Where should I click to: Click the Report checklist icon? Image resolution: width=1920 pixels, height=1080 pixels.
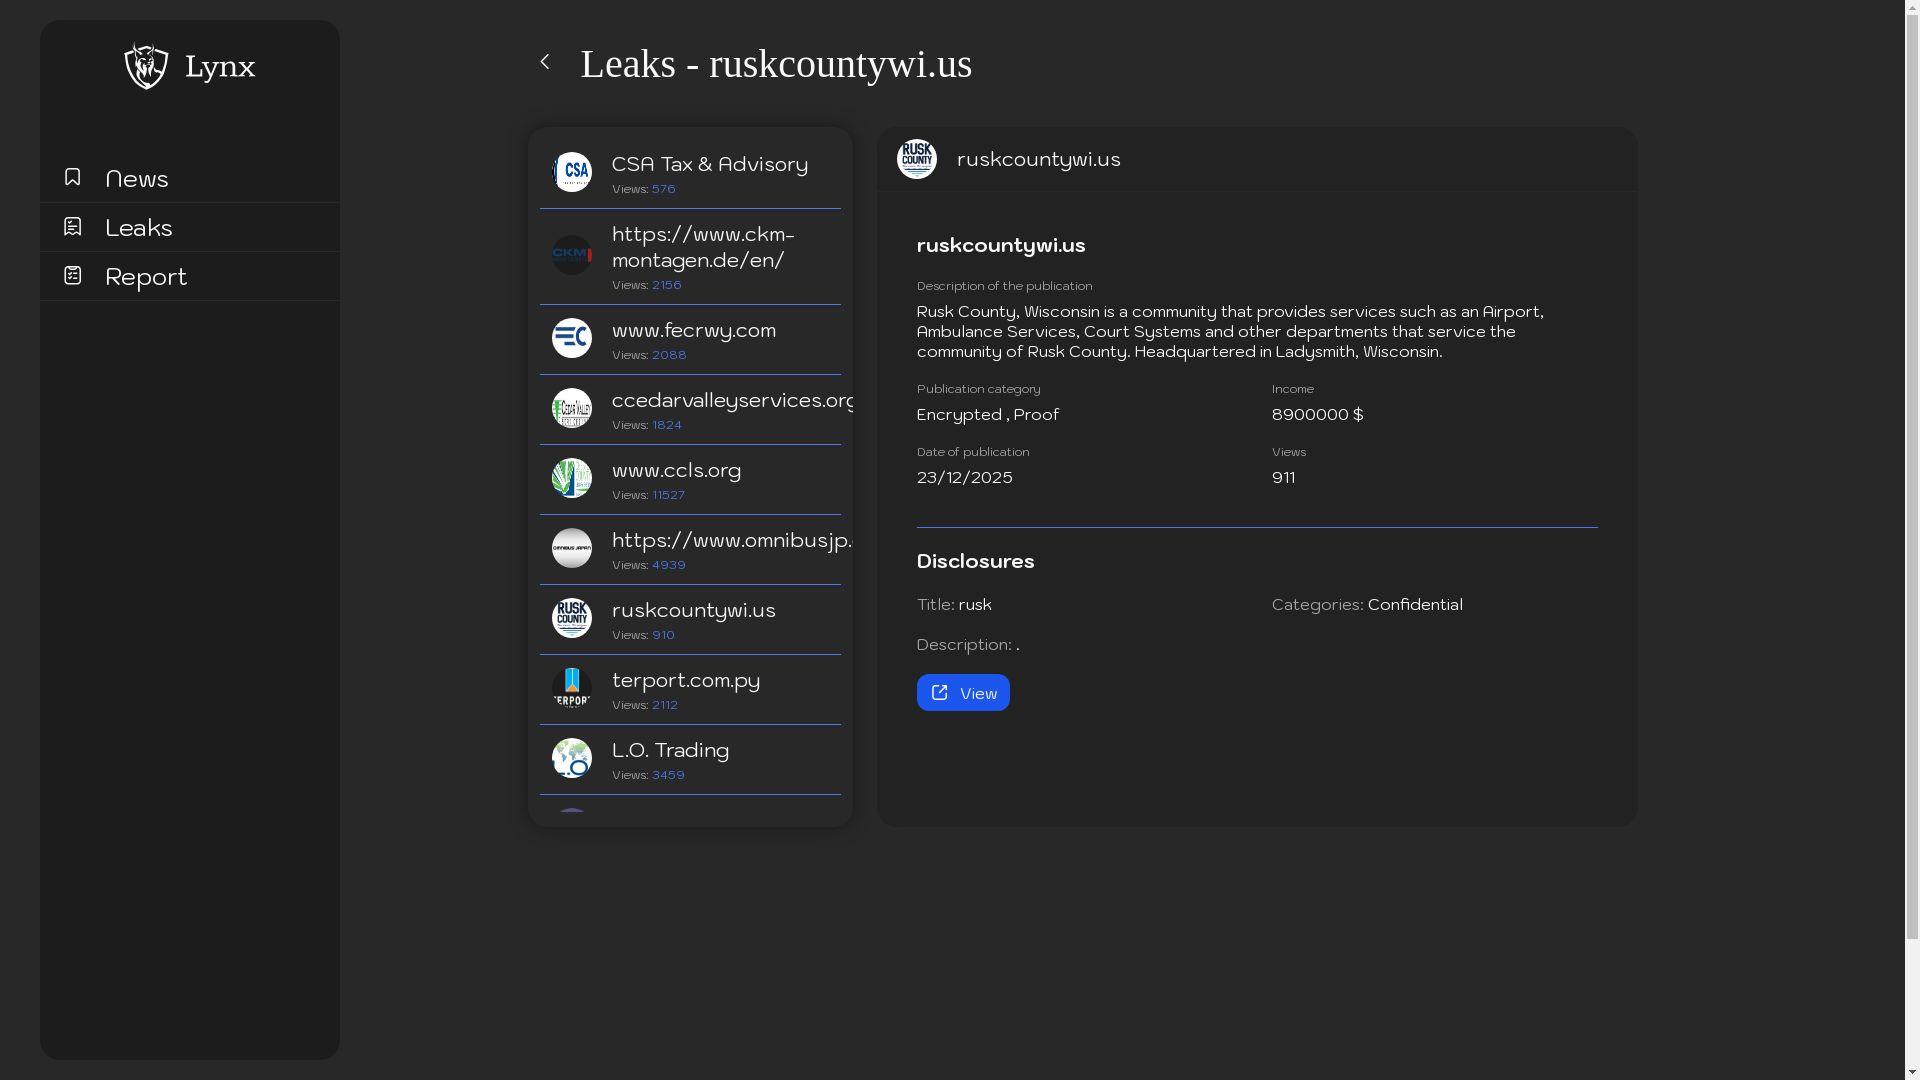pos(72,275)
